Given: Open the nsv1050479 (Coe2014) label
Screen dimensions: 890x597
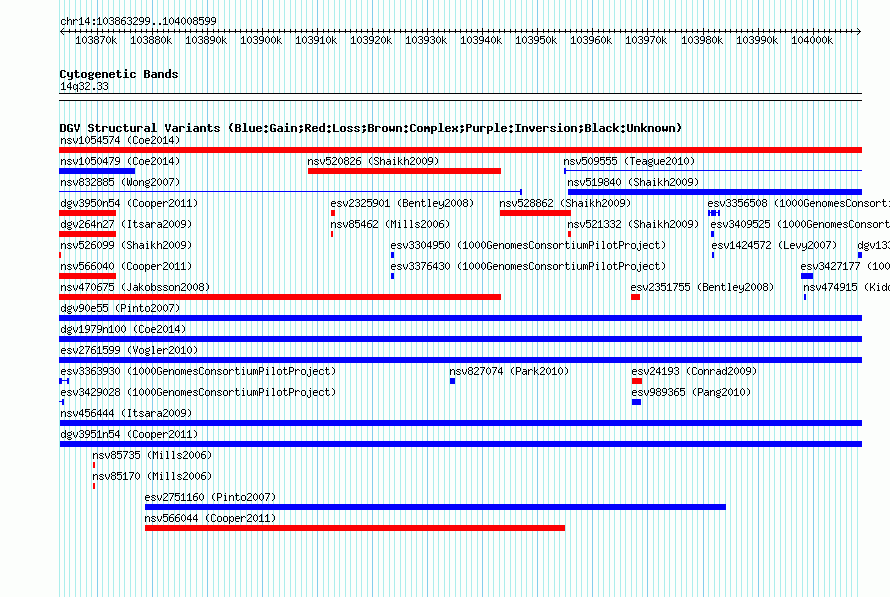Looking at the screenshot, I should tap(120, 161).
